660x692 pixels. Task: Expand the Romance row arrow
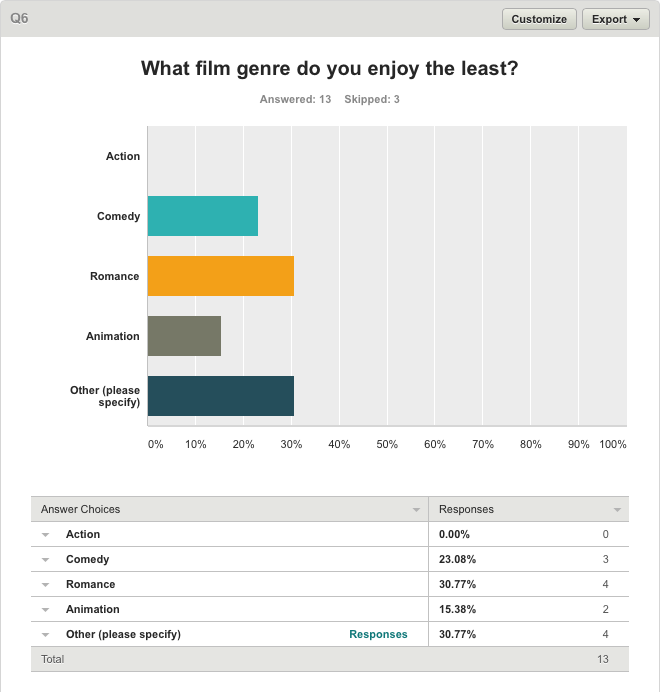click(45, 585)
